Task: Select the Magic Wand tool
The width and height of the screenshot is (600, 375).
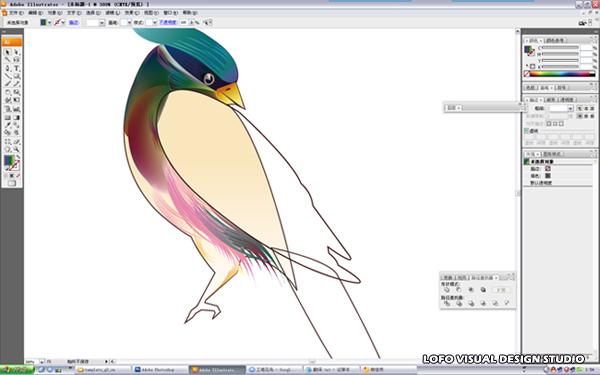Action: [x=7, y=60]
